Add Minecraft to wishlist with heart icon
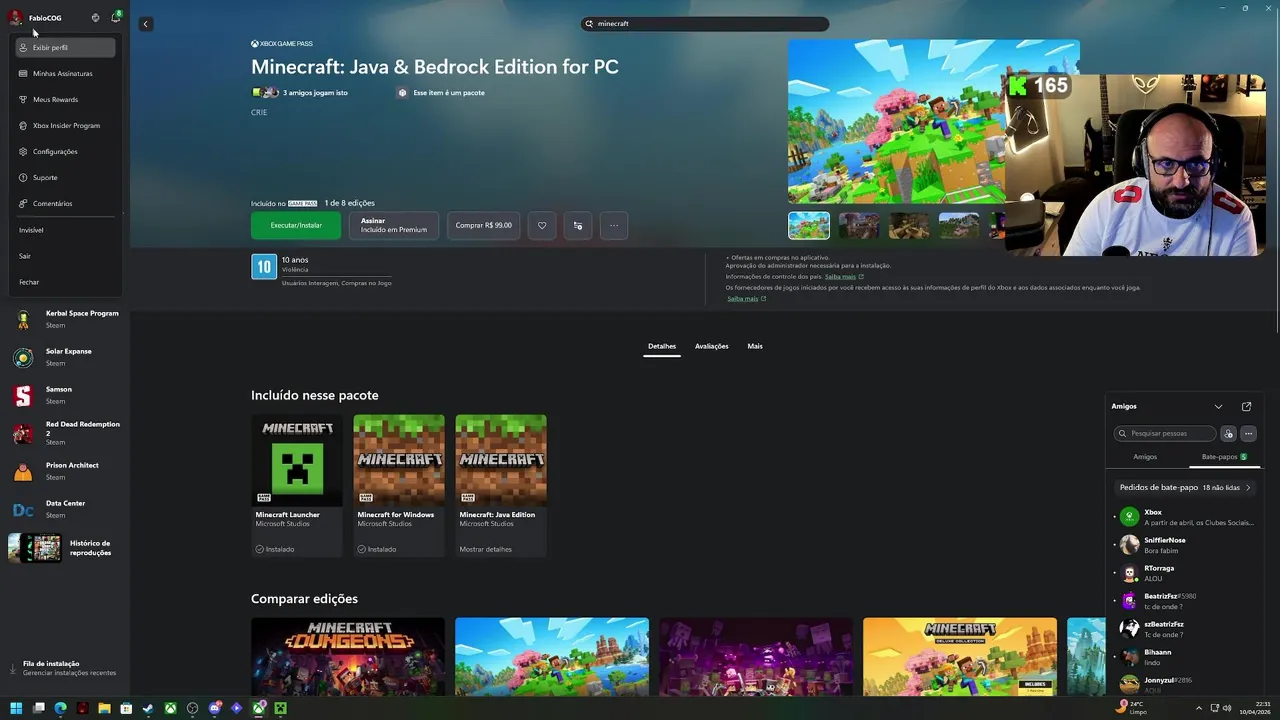The image size is (1280, 720). pyautogui.click(x=542, y=225)
